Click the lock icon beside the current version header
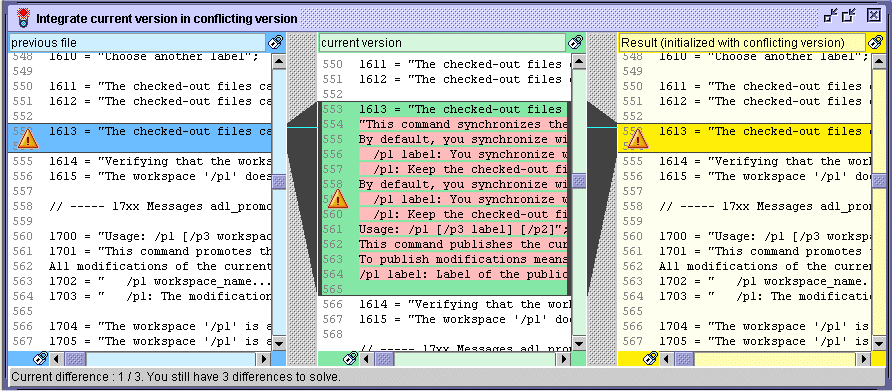893x391 pixels. point(576,42)
